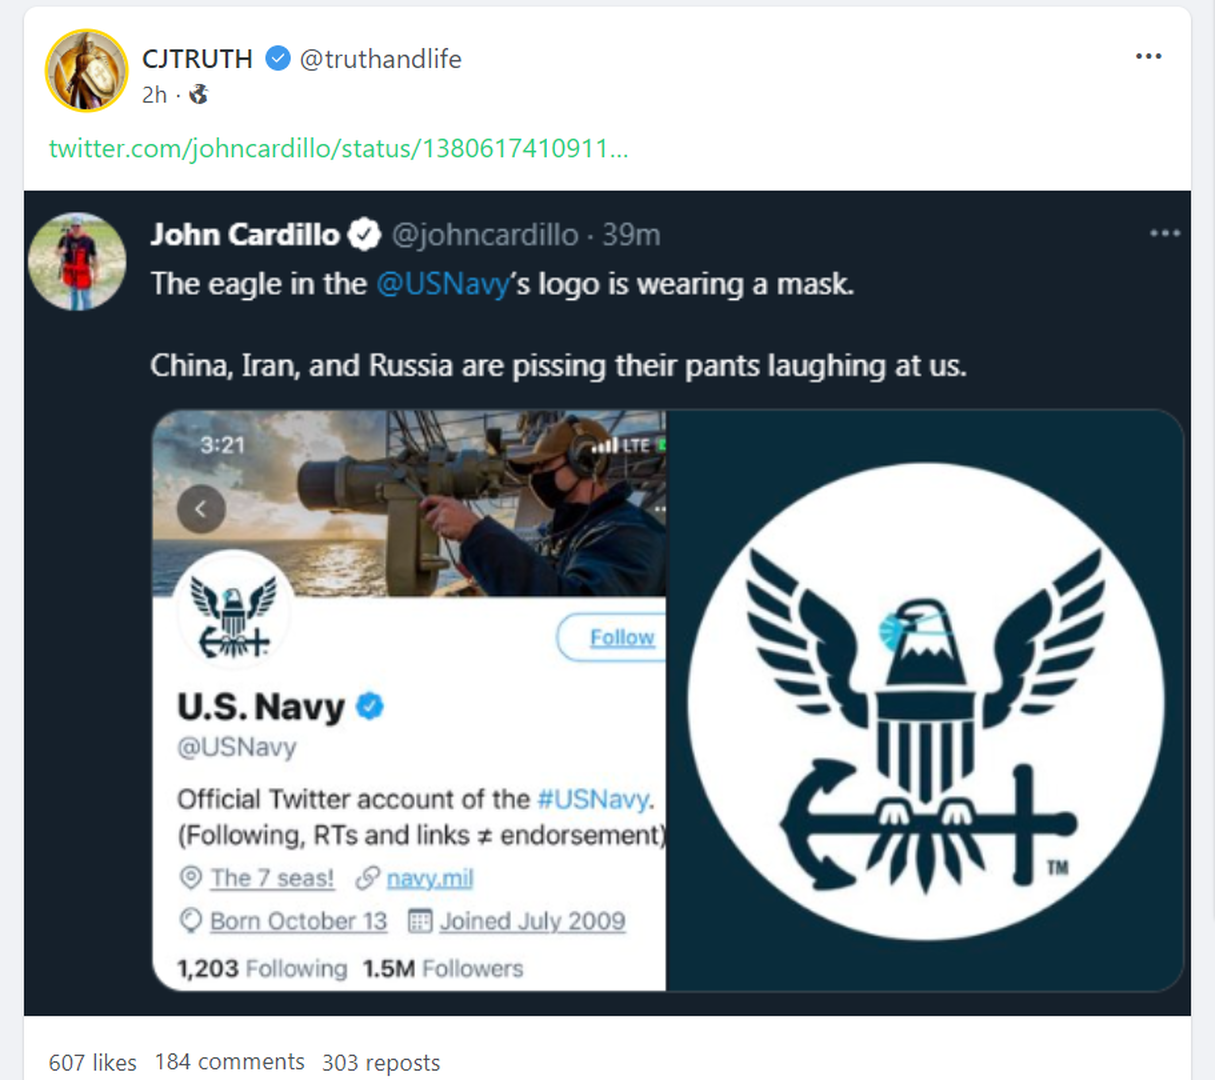Viewport: 1215px width, 1080px height.
Task: Click the CJTRUTH blue verified badge
Action: click(x=278, y=59)
